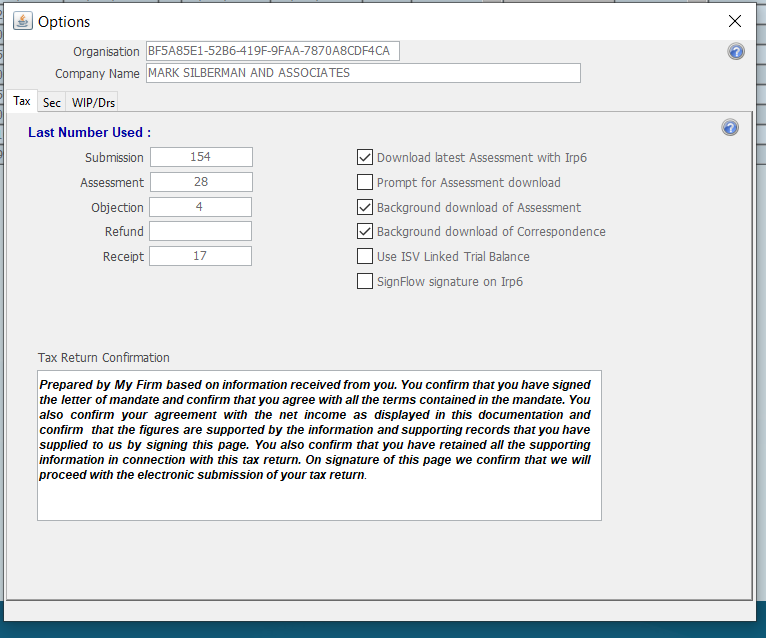766x638 pixels.
Task: Click the Submission number field
Action: [200, 157]
